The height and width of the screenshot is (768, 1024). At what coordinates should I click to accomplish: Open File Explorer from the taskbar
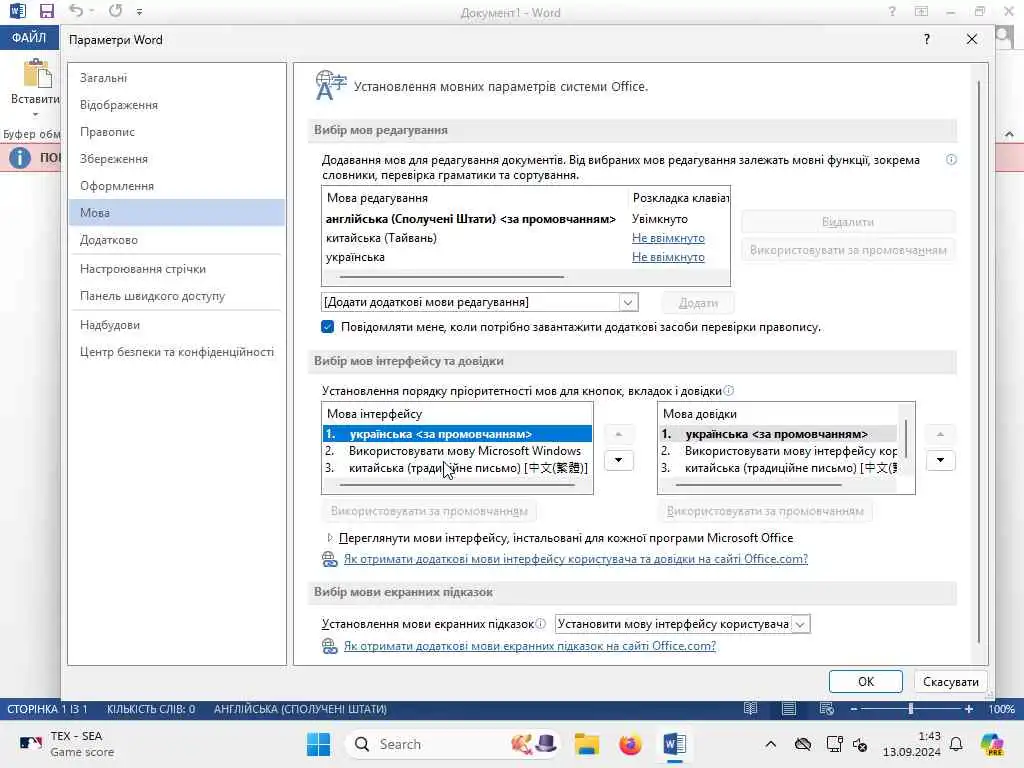[x=586, y=744]
